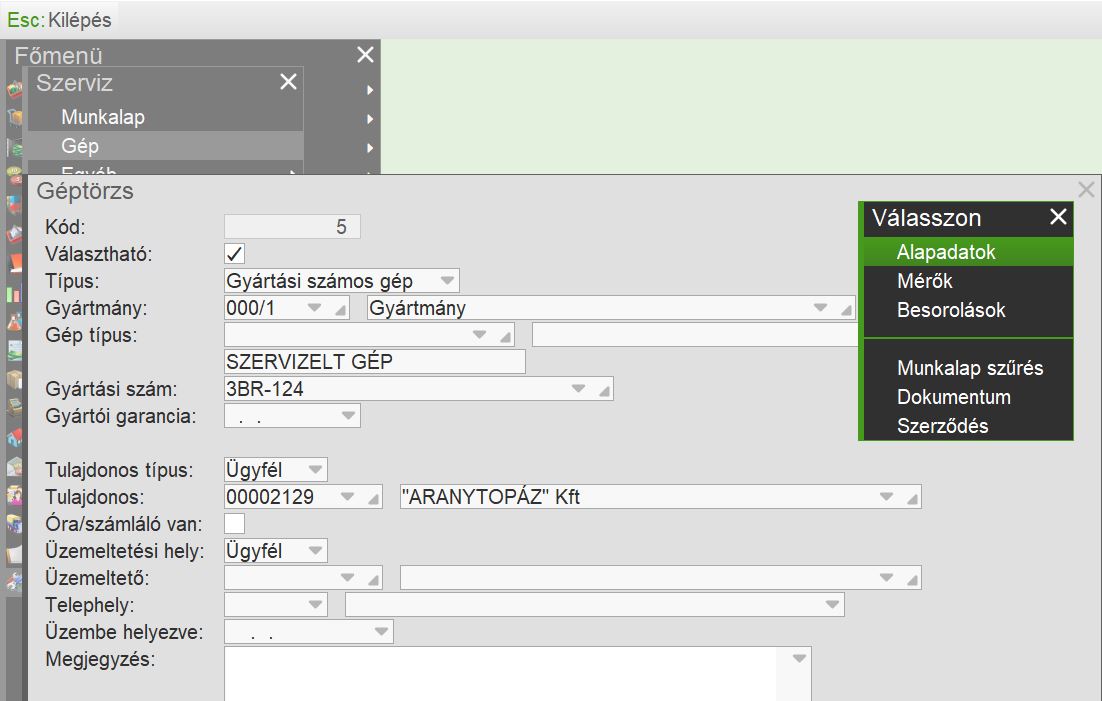Image resolution: width=1102 pixels, height=701 pixels.
Task: Select Alapadatok in the Válasszon menu
Action: point(968,252)
